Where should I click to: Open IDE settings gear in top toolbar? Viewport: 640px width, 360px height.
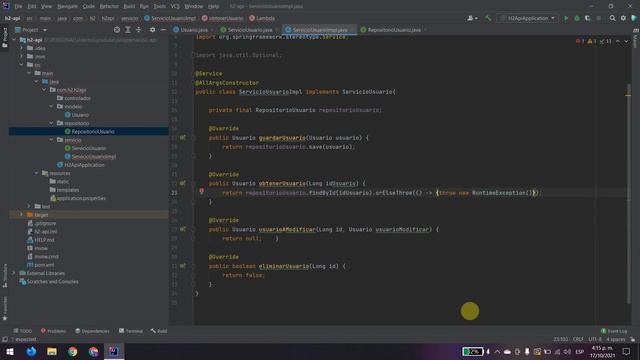tap(623, 18)
